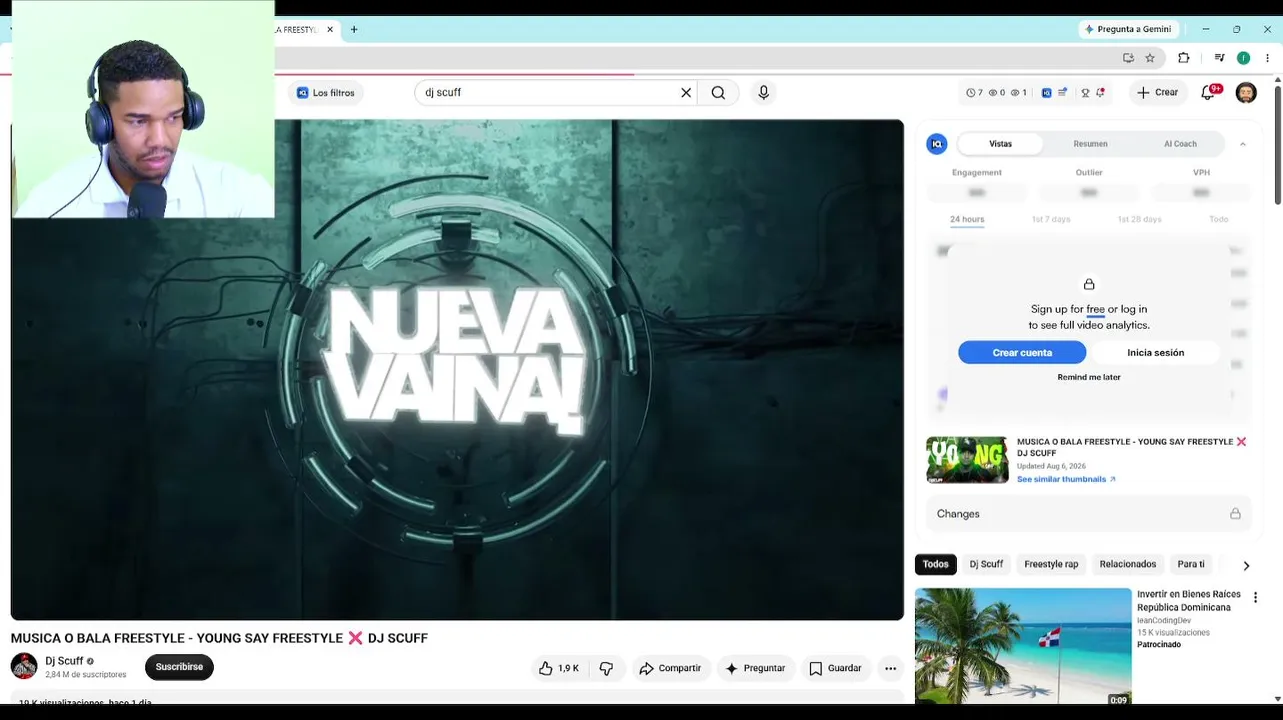Open vidIQ bell alert icon
Screen dimensions: 1283x720
[x=1100, y=93]
